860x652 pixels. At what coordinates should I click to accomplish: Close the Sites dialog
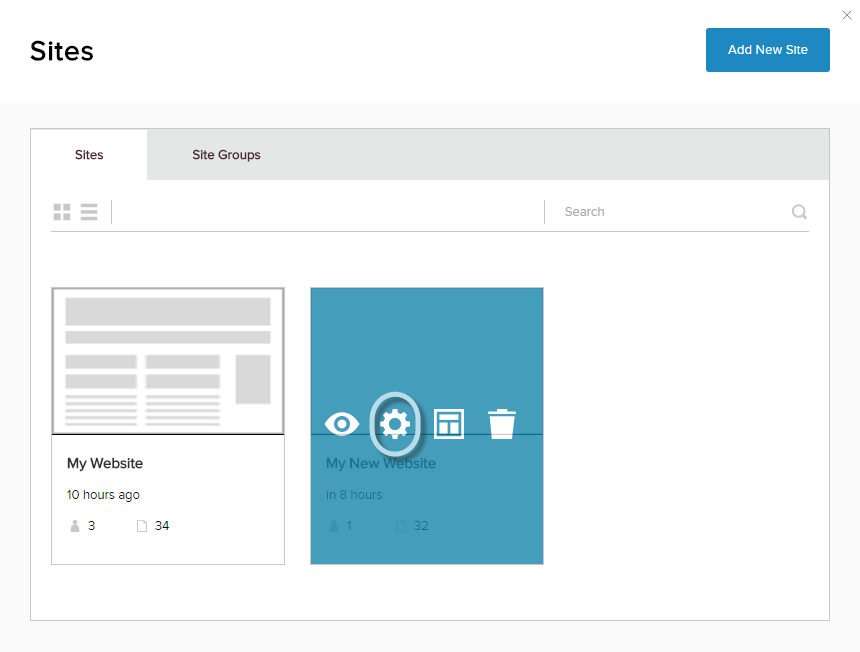(x=847, y=15)
